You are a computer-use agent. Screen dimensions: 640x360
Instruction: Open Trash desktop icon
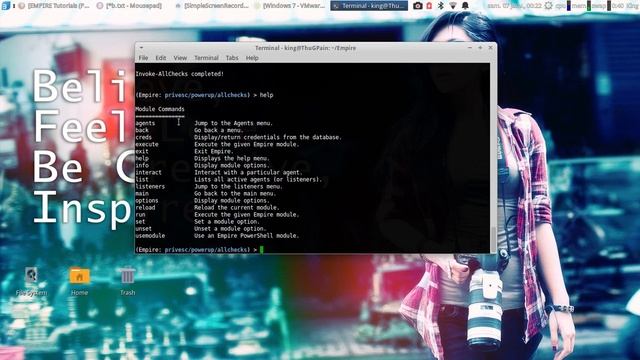click(127, 281)
